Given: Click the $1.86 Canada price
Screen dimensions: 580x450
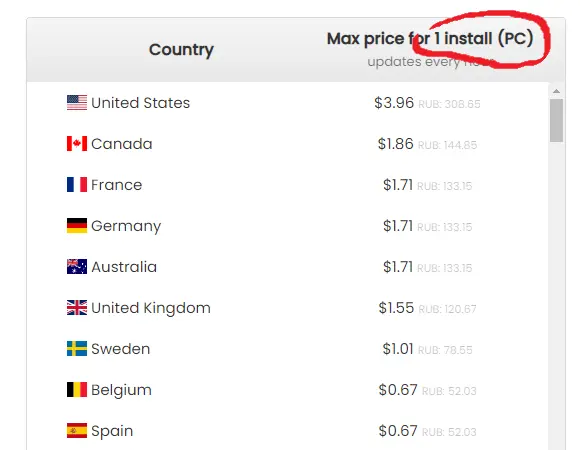Looking at the screenshot, I should coord(395,144).
